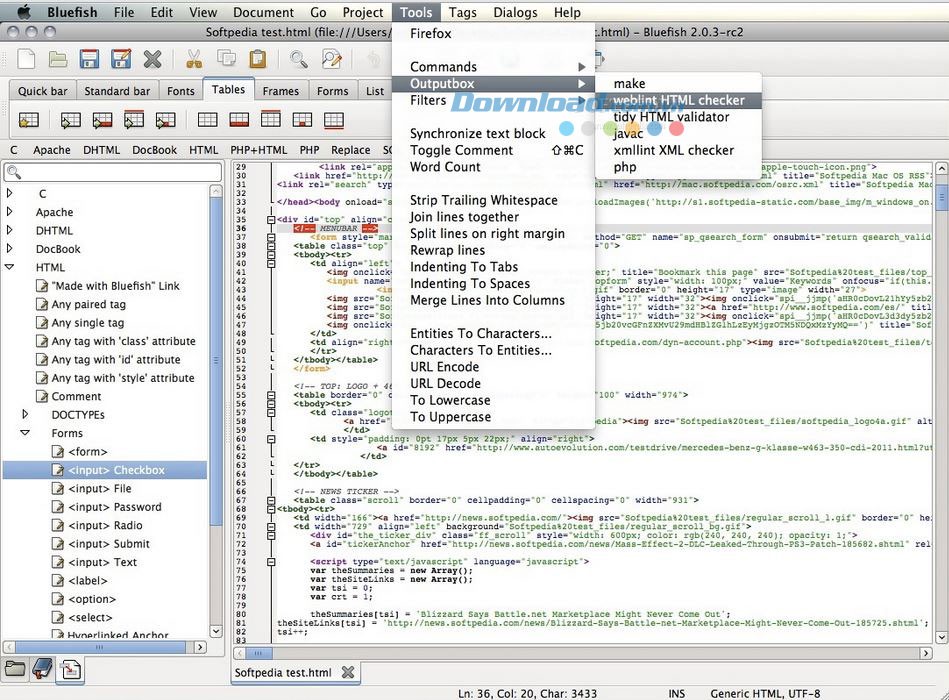Click the scissors Cut icon
Viewport: 949px width, 700px height.
coord(194,59)
